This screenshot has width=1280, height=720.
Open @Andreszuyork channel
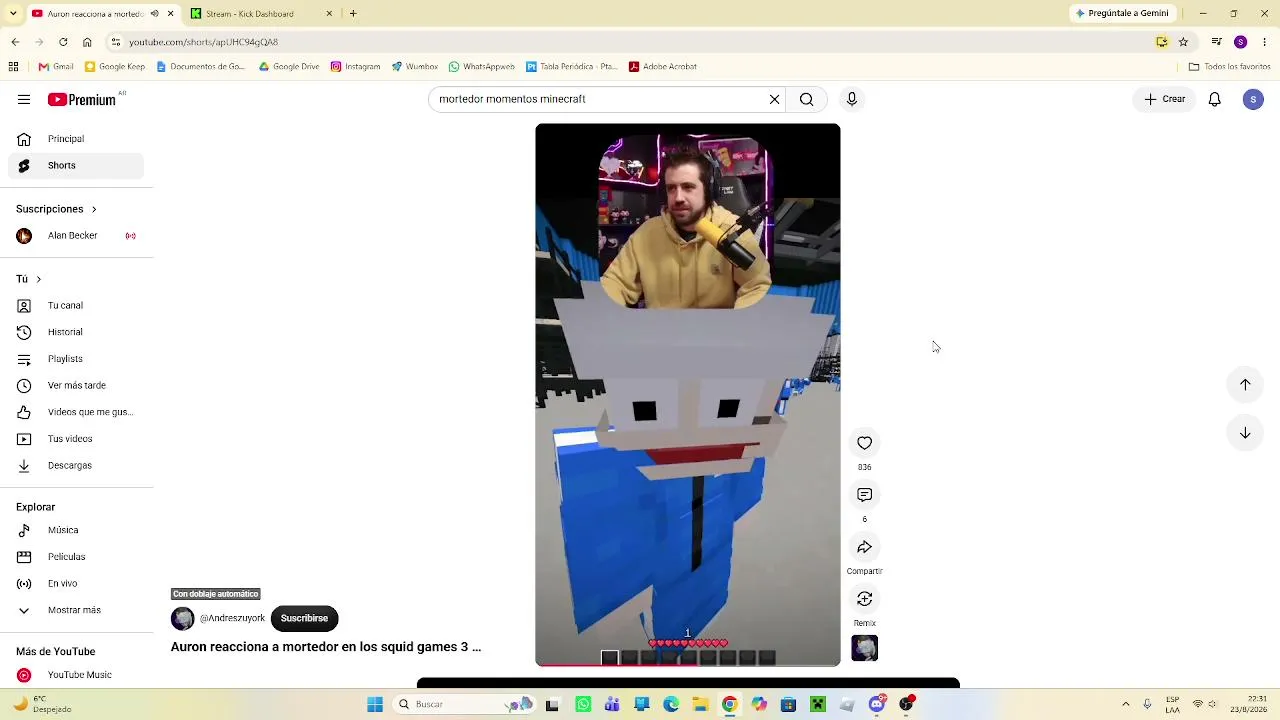232,618
